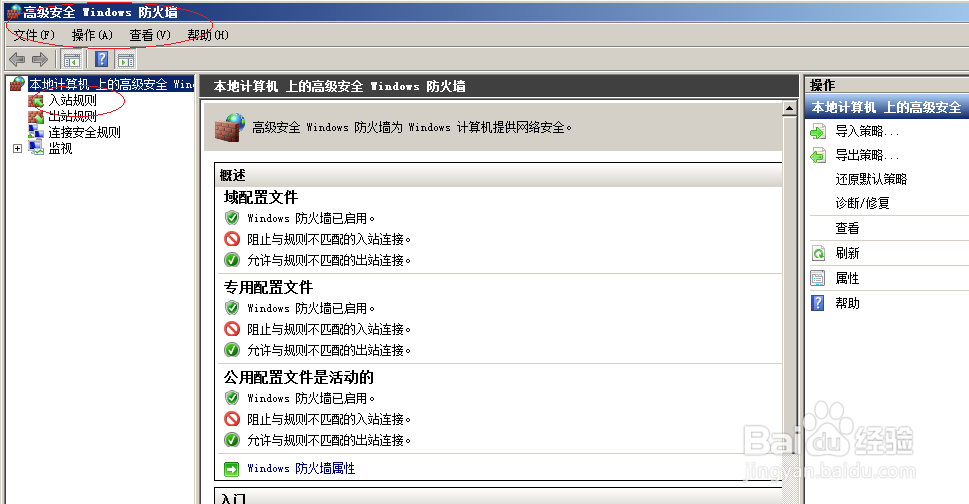Click the green check icon under 域配置文件

coord(232,259)
